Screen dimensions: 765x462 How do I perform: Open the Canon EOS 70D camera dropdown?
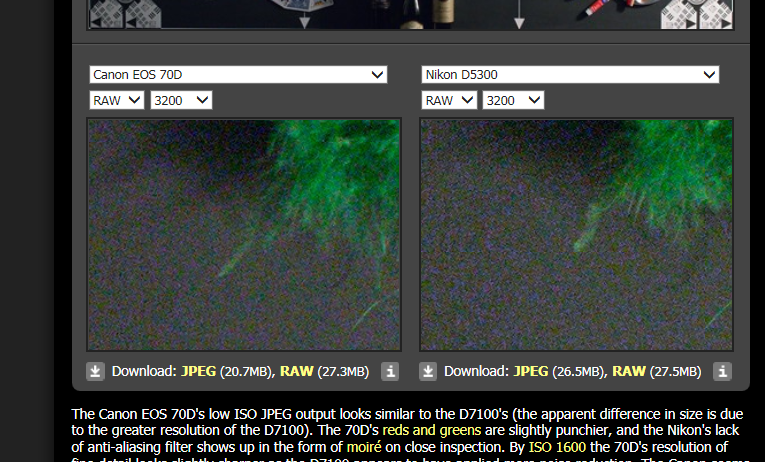[x=238, y=75]
